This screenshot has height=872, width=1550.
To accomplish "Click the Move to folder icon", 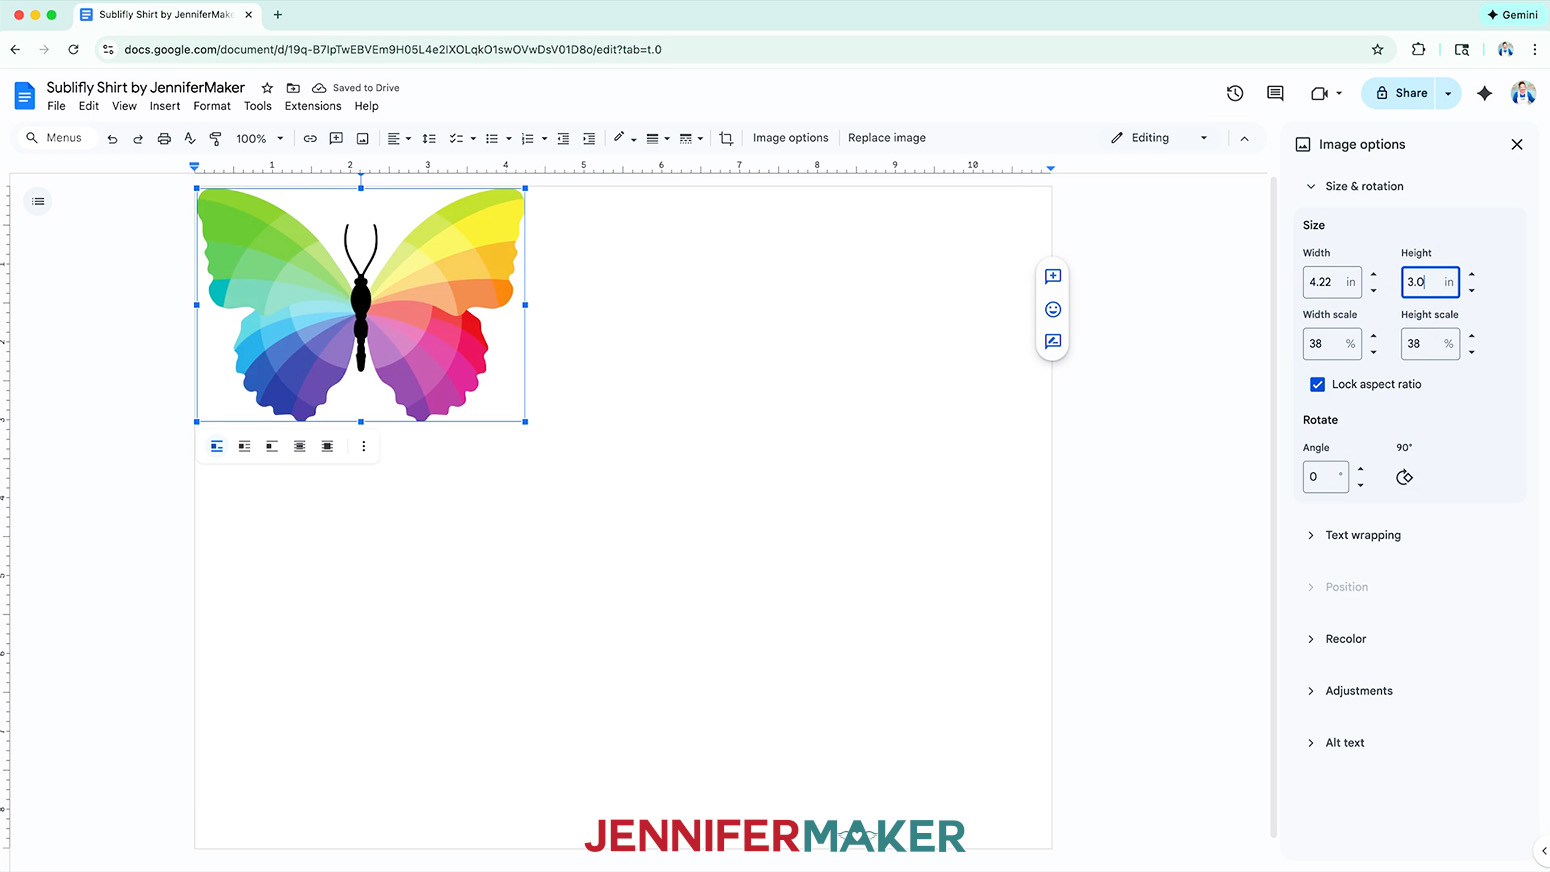I will click(x=293, y=88).
